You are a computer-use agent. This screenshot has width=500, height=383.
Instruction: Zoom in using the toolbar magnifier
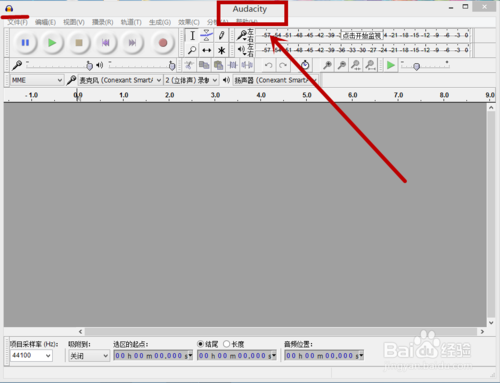click(x=327, y=65)
